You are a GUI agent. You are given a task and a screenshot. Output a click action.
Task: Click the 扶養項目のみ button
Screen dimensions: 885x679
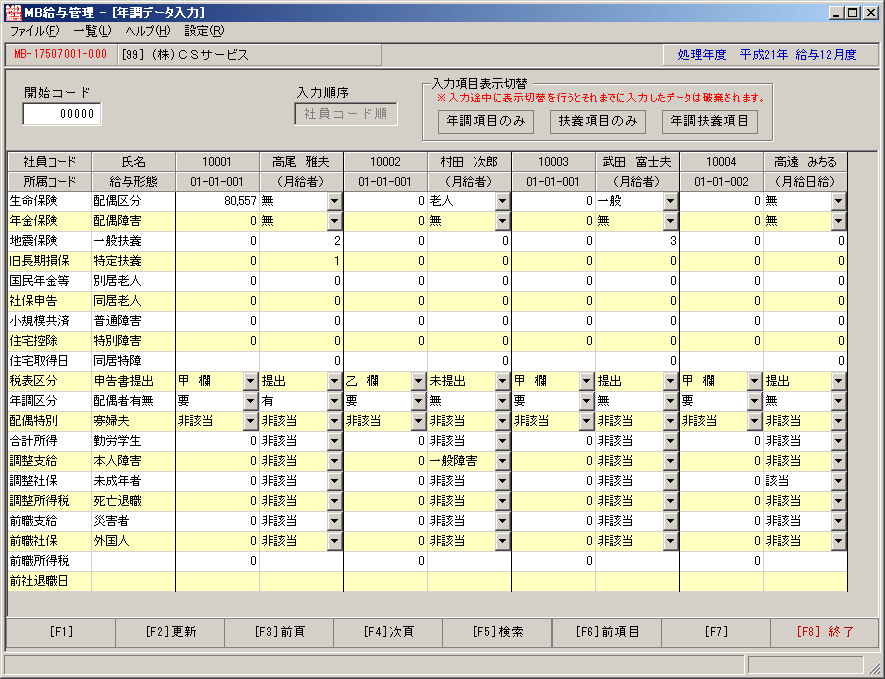[x=598, y=121]
